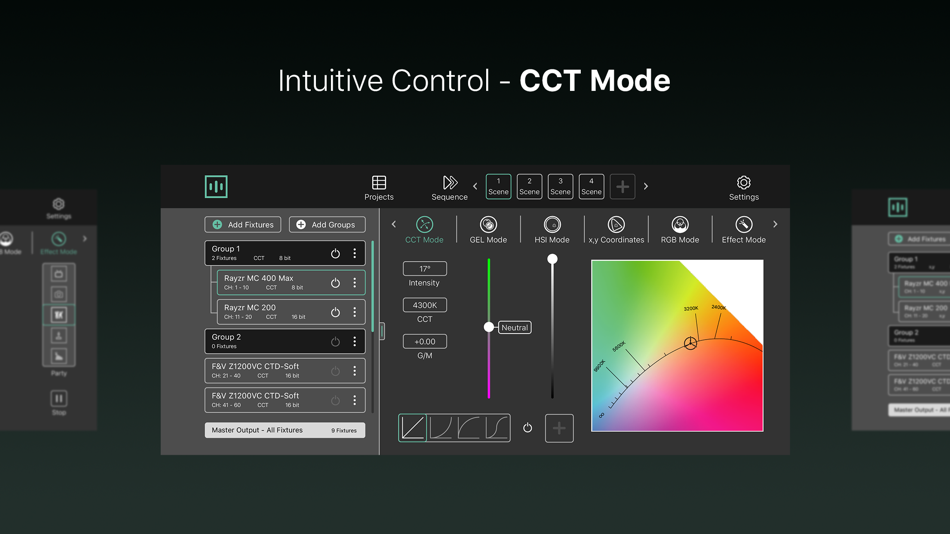Image resolution: width=950 pixels, height=534 pixels.
Task: Toggle power for Group 2
Action: [335, 341]
